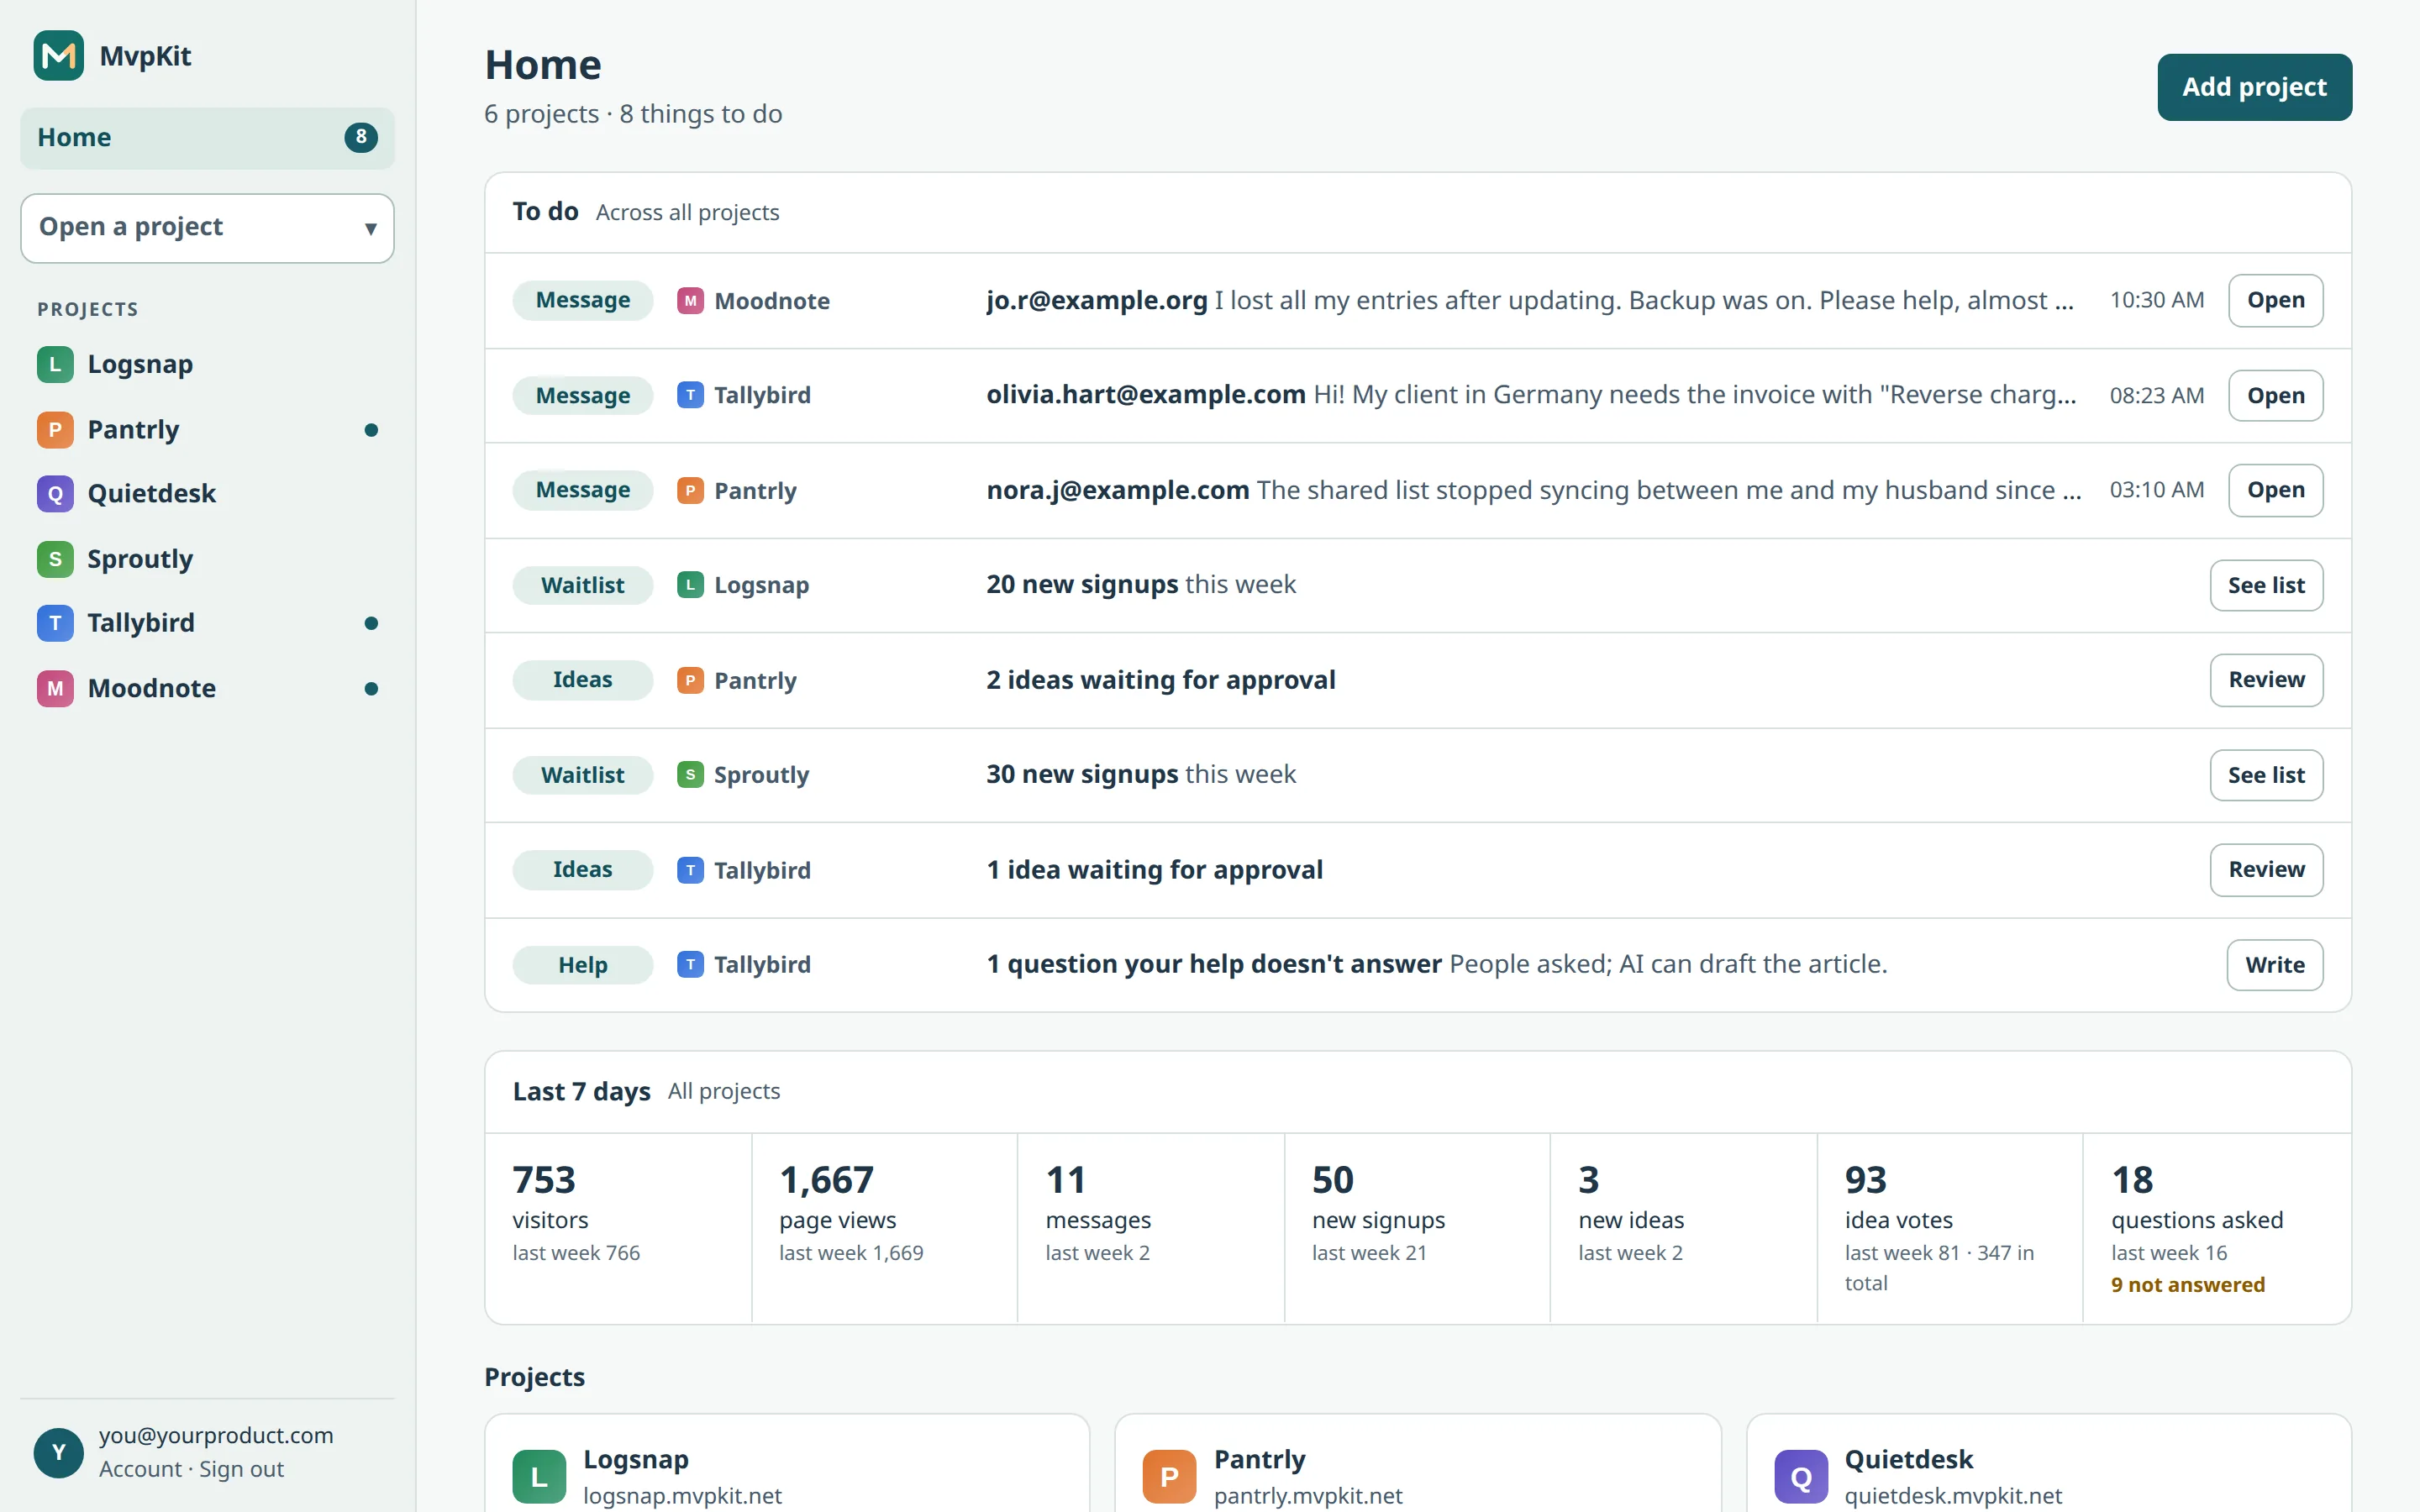Click the '9 not answered' text

(2188, 1285)
